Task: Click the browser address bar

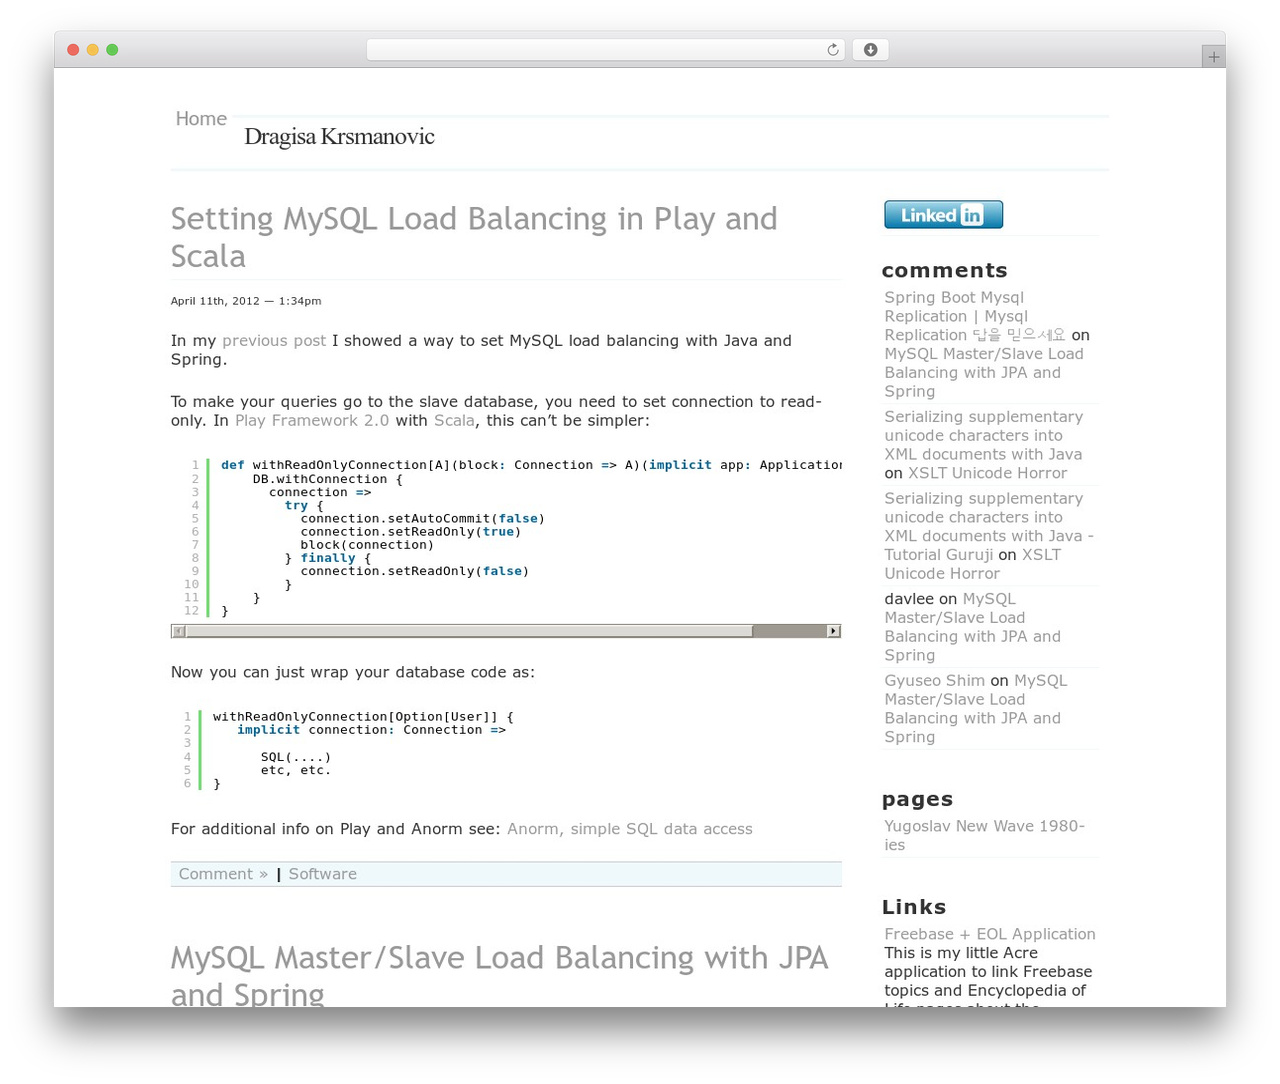Action: (x=605, y=50)
